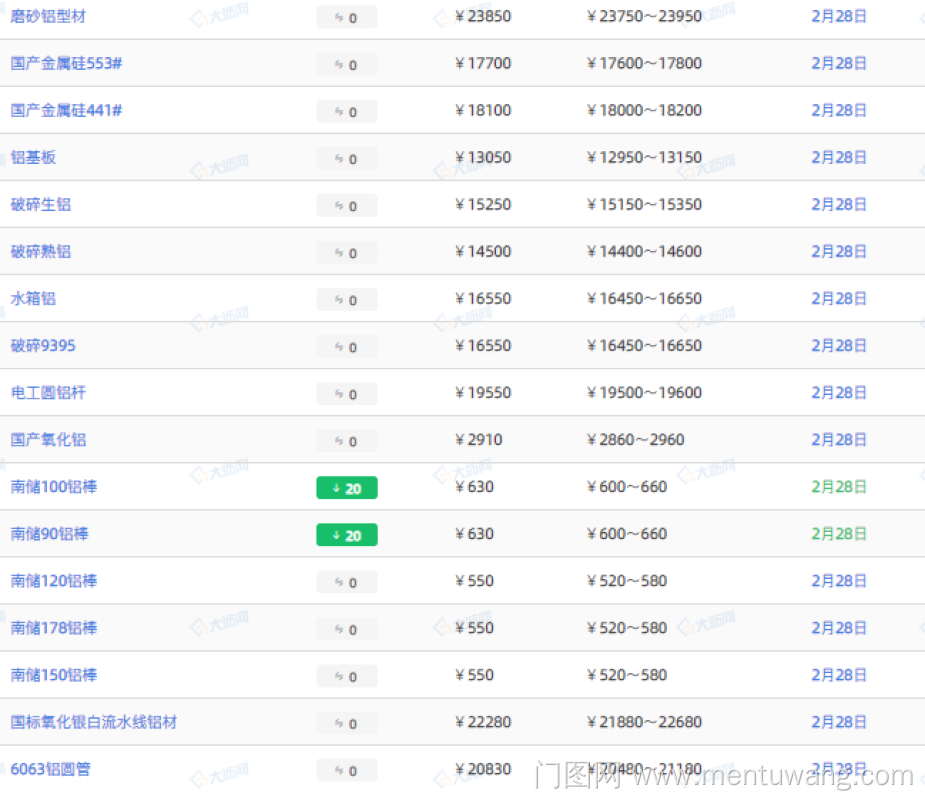Open the 磨砂铝型材 product link
The width and height of the screenshot is (925, 800).
pos(48,17)
